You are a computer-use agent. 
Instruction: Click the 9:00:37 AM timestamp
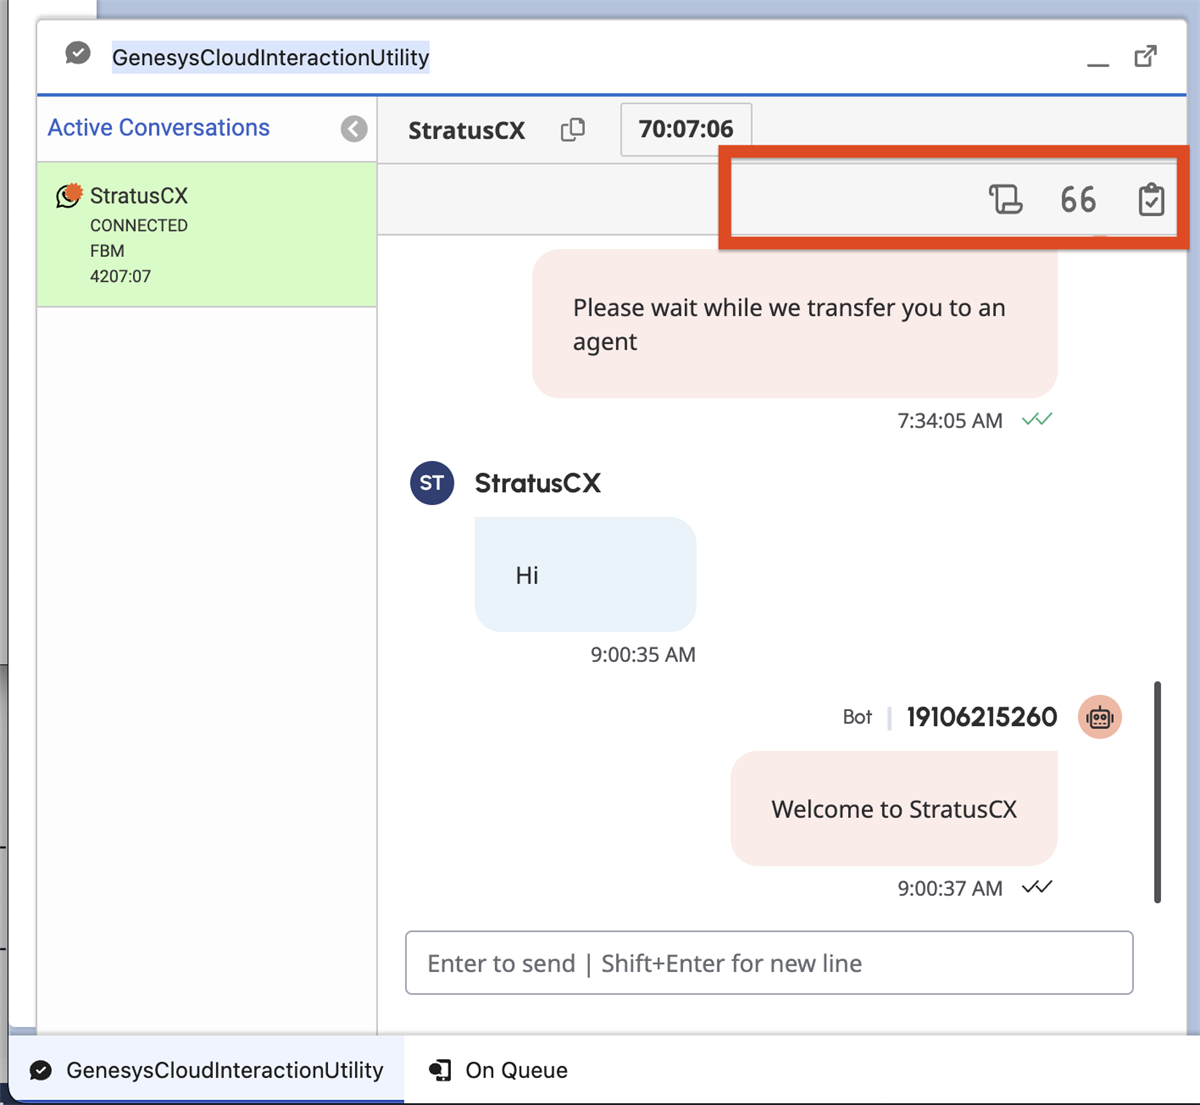tap(950, 889)
